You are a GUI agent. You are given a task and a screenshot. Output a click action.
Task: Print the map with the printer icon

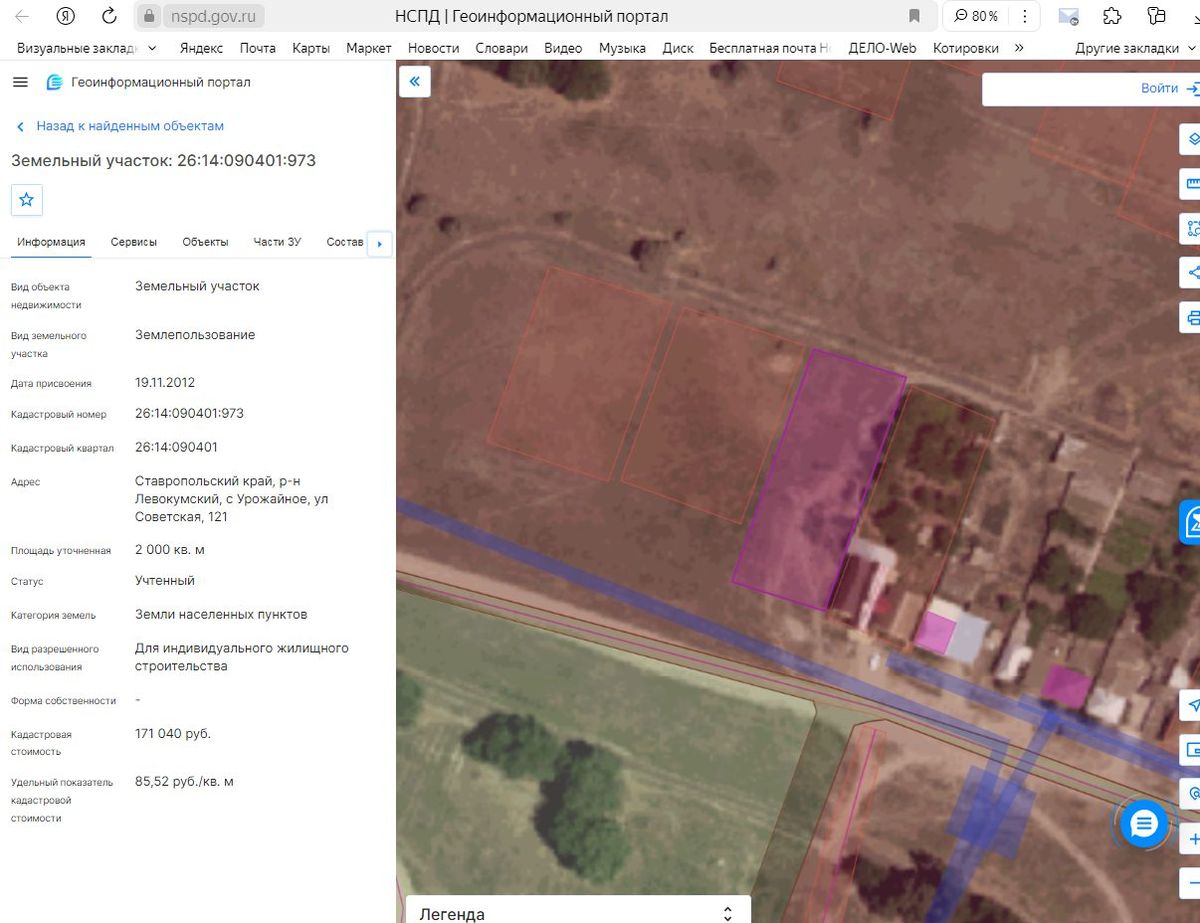tap(1192, 318)
